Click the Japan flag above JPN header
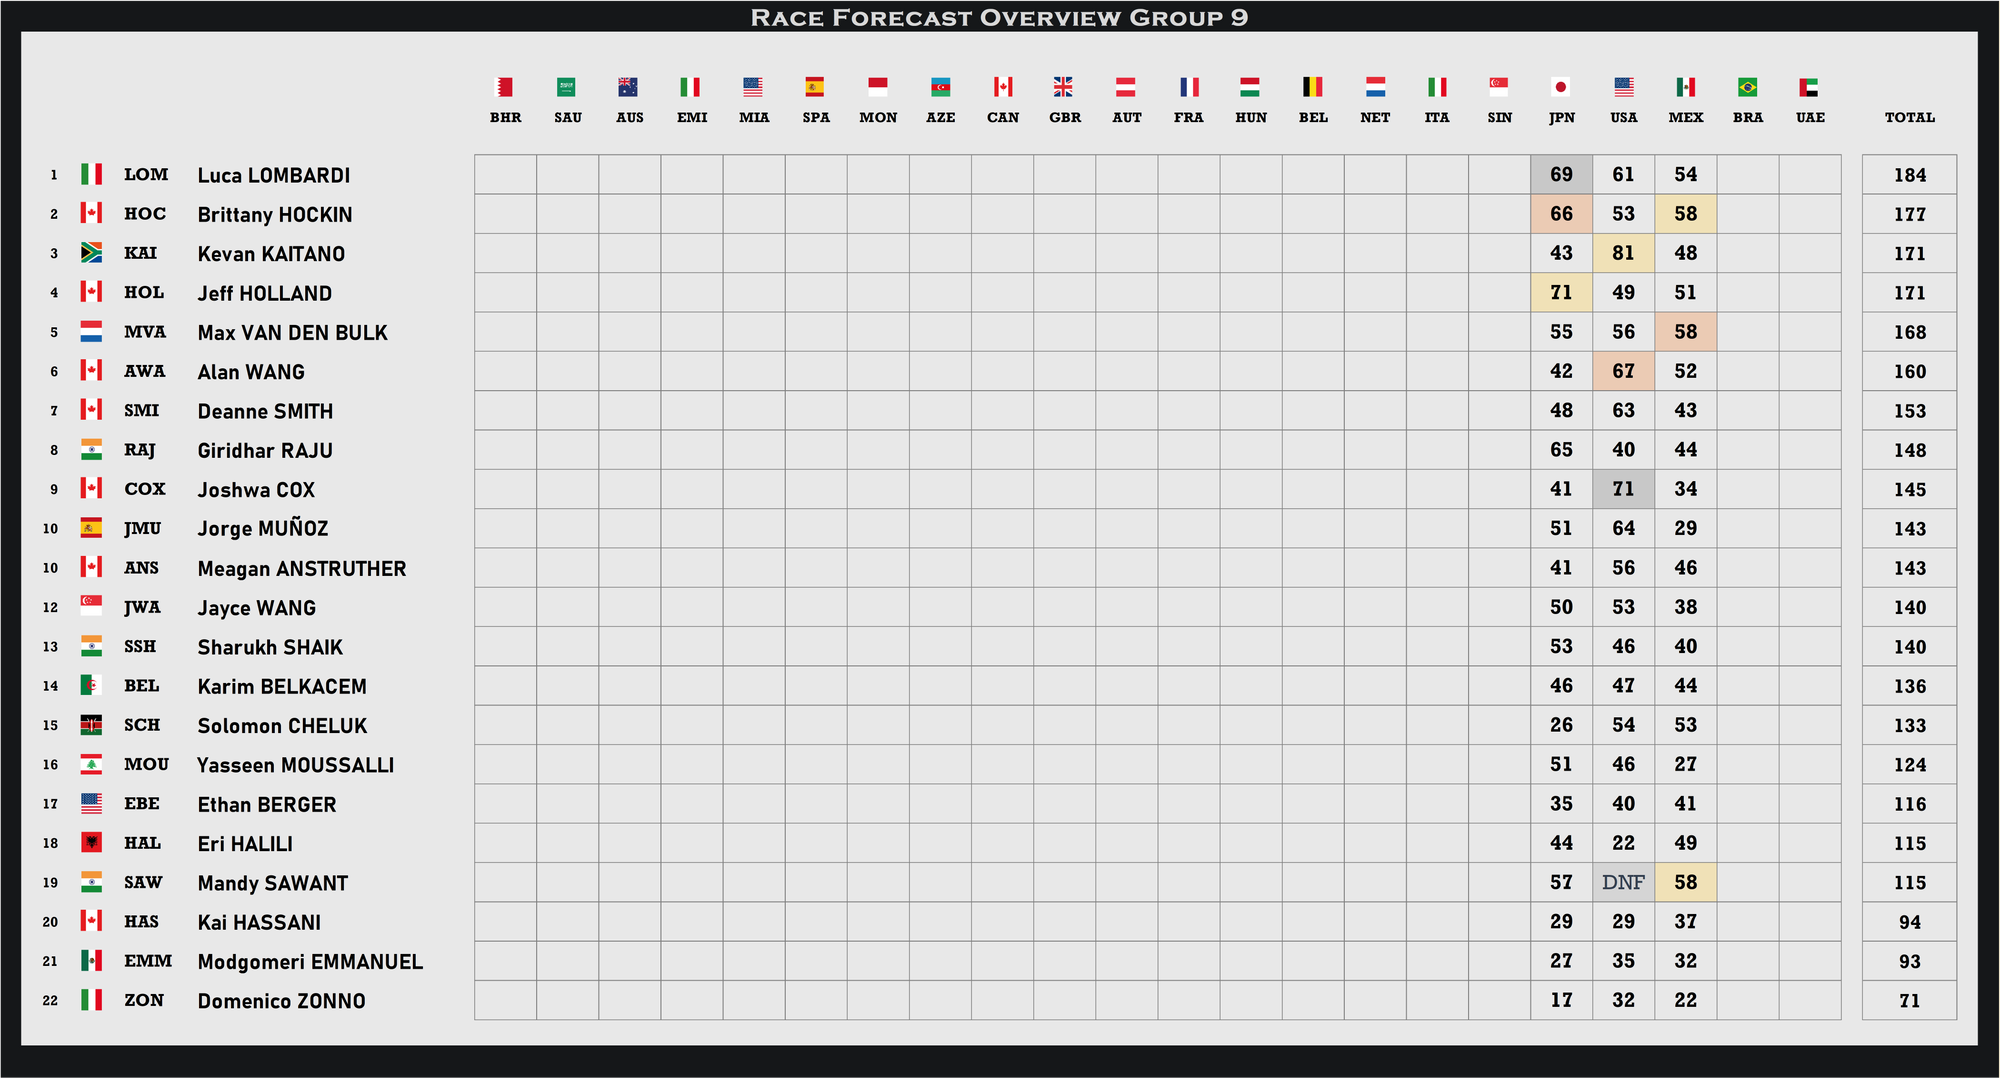The width and height of the screenshot is (2000, 1078). [1561, 88]
